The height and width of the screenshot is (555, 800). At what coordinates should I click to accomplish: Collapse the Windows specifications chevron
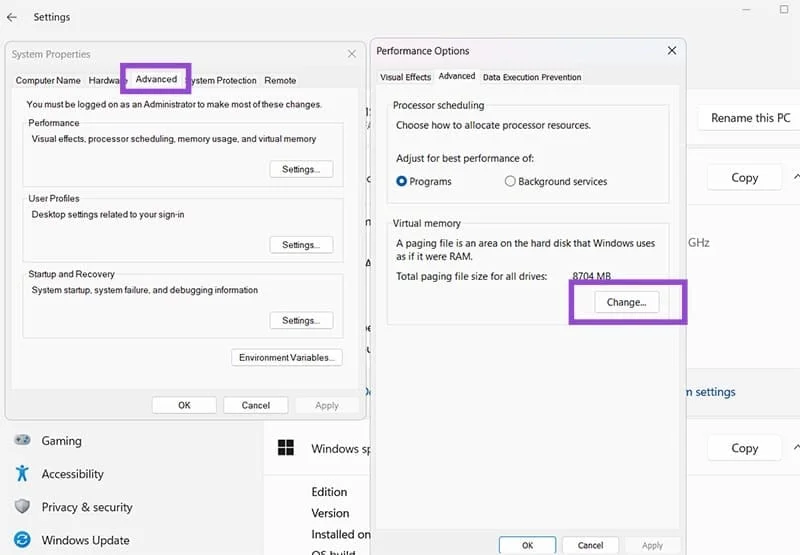795,448
